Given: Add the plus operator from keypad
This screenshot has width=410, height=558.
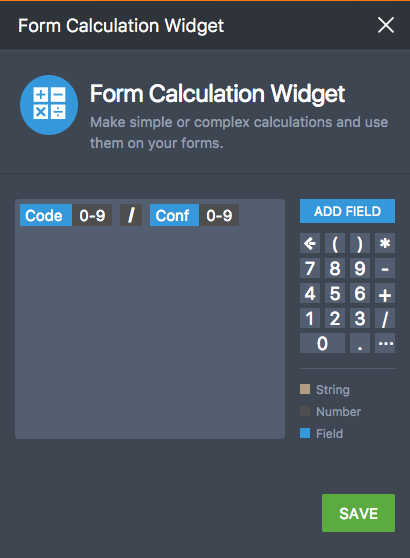Looking at the screenshot, I should pyautogui.click(x=385, y=293).
